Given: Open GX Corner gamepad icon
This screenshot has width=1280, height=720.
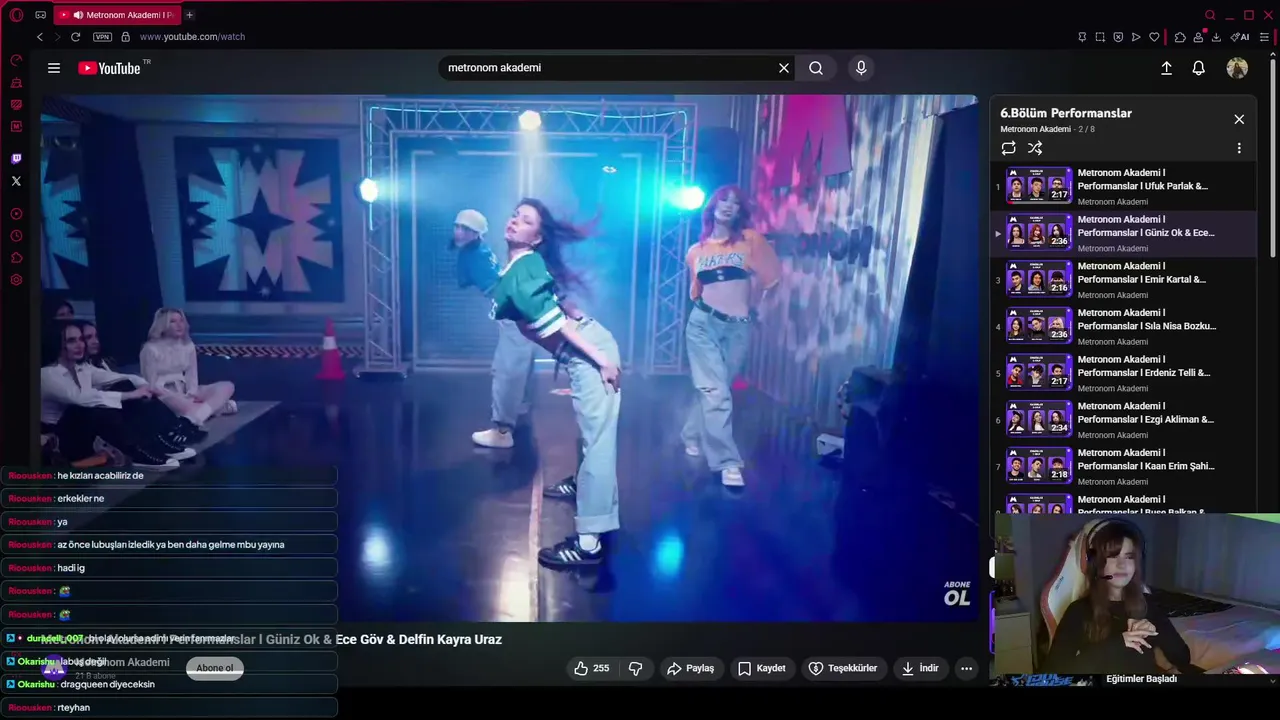Looking at the screenshot, I should [41, 15].
